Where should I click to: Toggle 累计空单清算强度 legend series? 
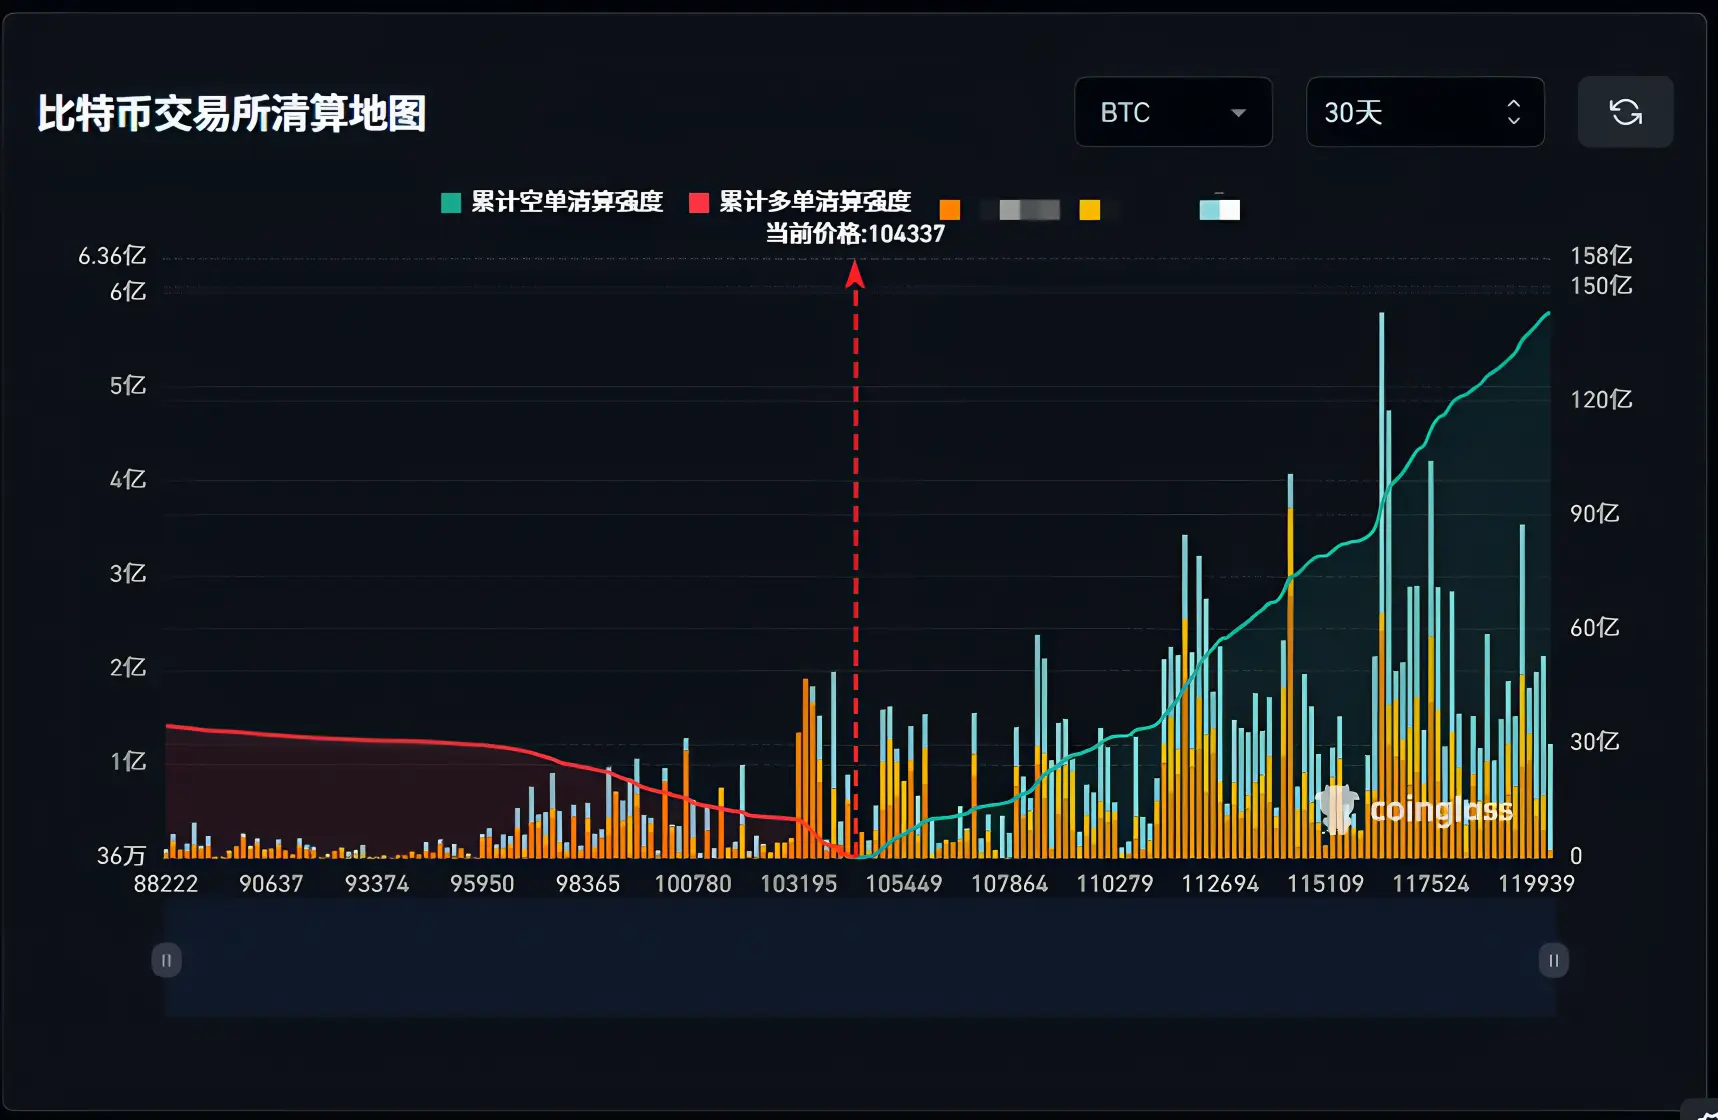pos(552,202)
